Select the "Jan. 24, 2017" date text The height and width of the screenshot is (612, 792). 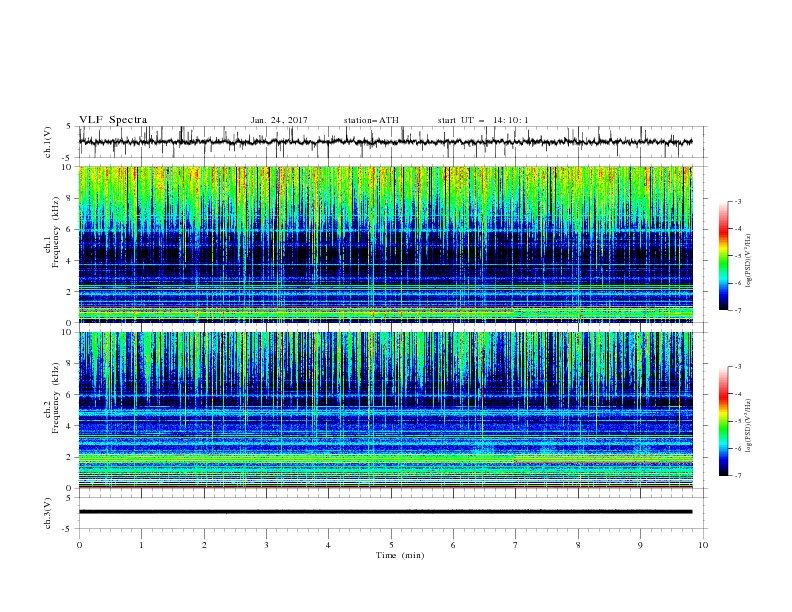click(279, 120)
